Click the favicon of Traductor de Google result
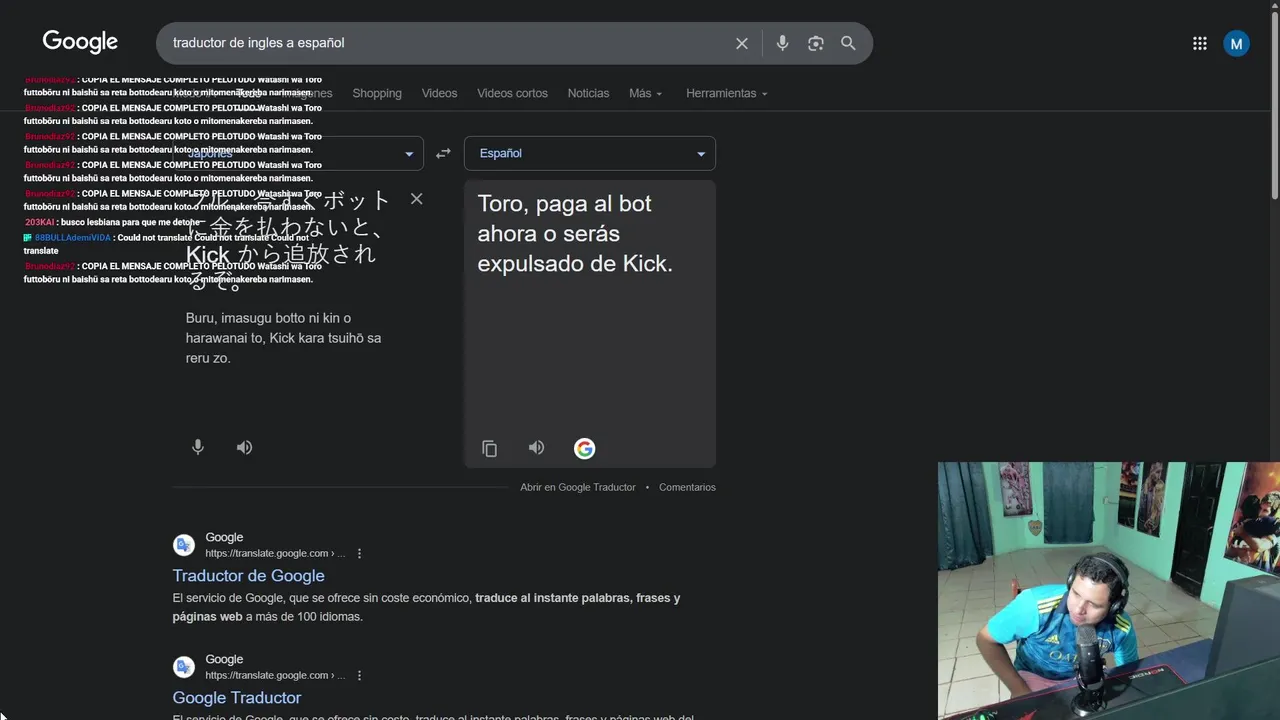The image size is (1280, 720). pyautogui.click(x=184, y=545)
